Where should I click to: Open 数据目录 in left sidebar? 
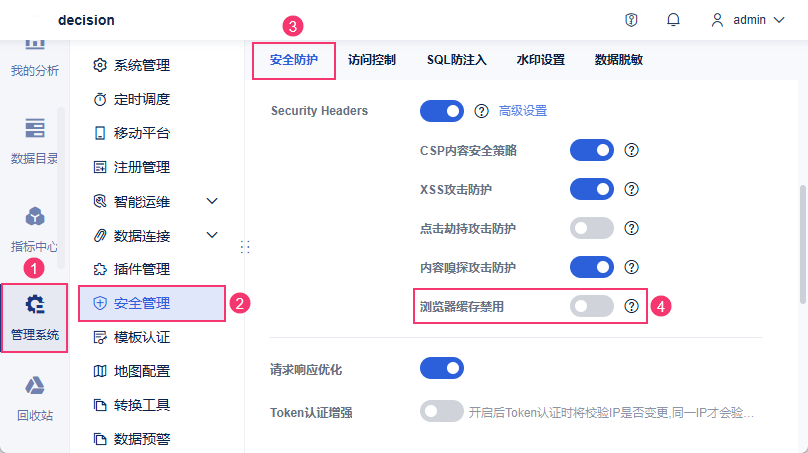35,140
